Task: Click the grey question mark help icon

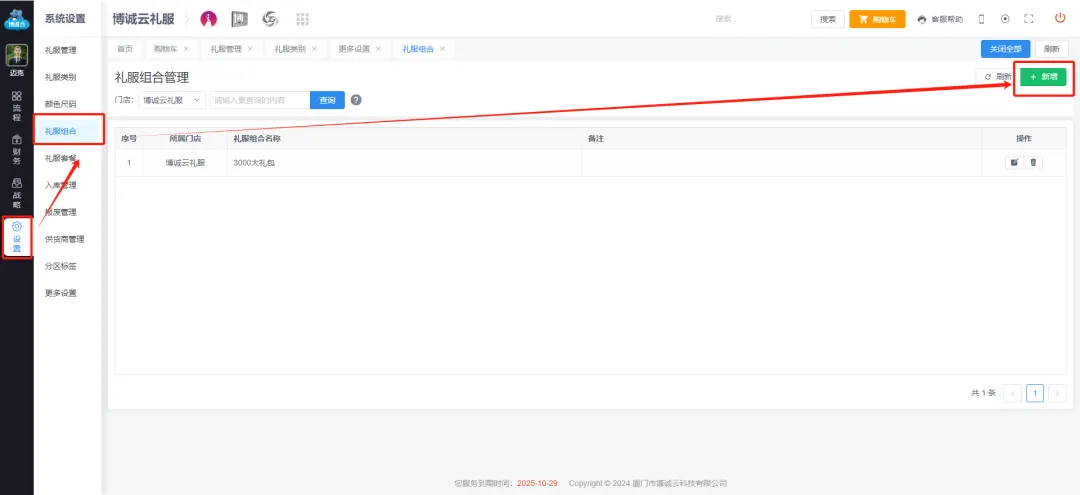Action: (x=356, y=100)
